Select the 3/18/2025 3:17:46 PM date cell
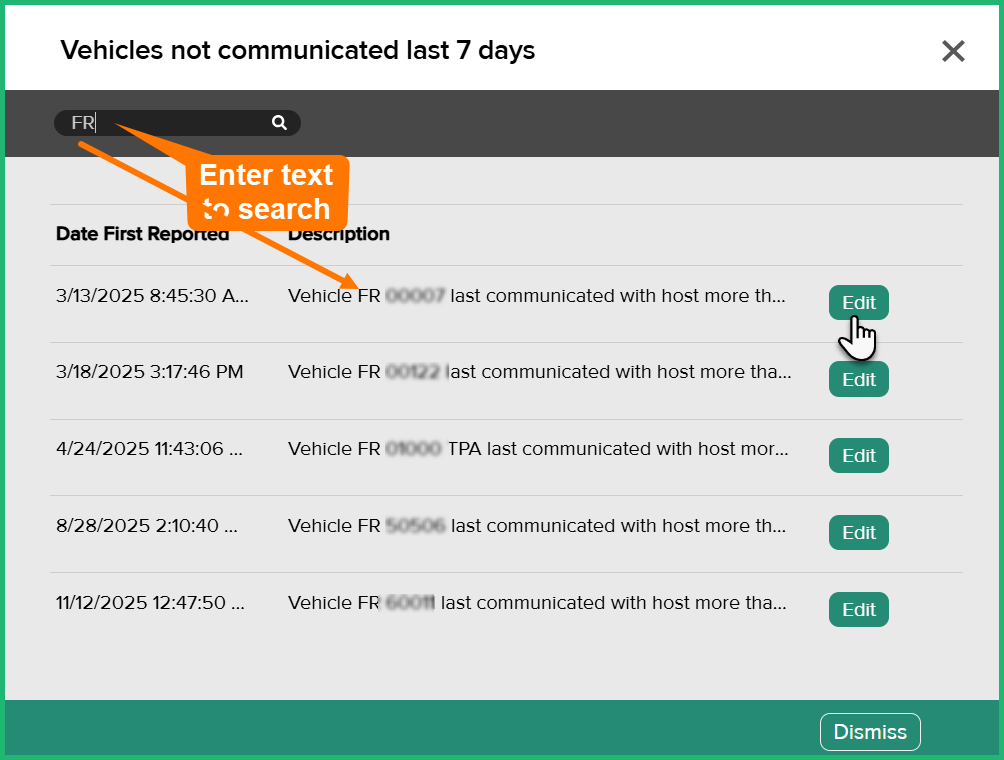 tap(150, 372)
